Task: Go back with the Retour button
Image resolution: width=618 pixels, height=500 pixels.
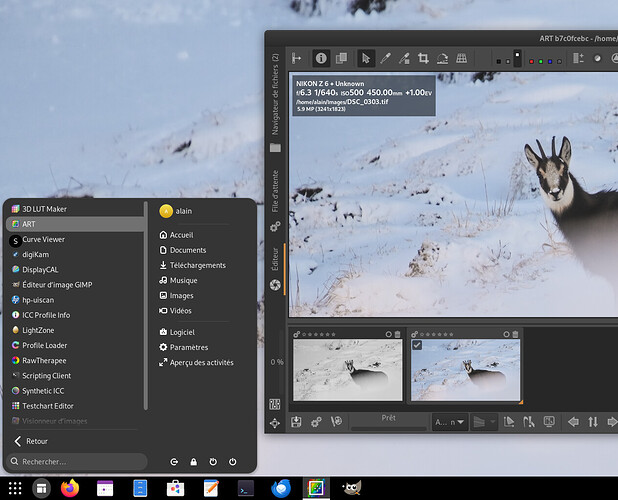Action: coord(31,441)
